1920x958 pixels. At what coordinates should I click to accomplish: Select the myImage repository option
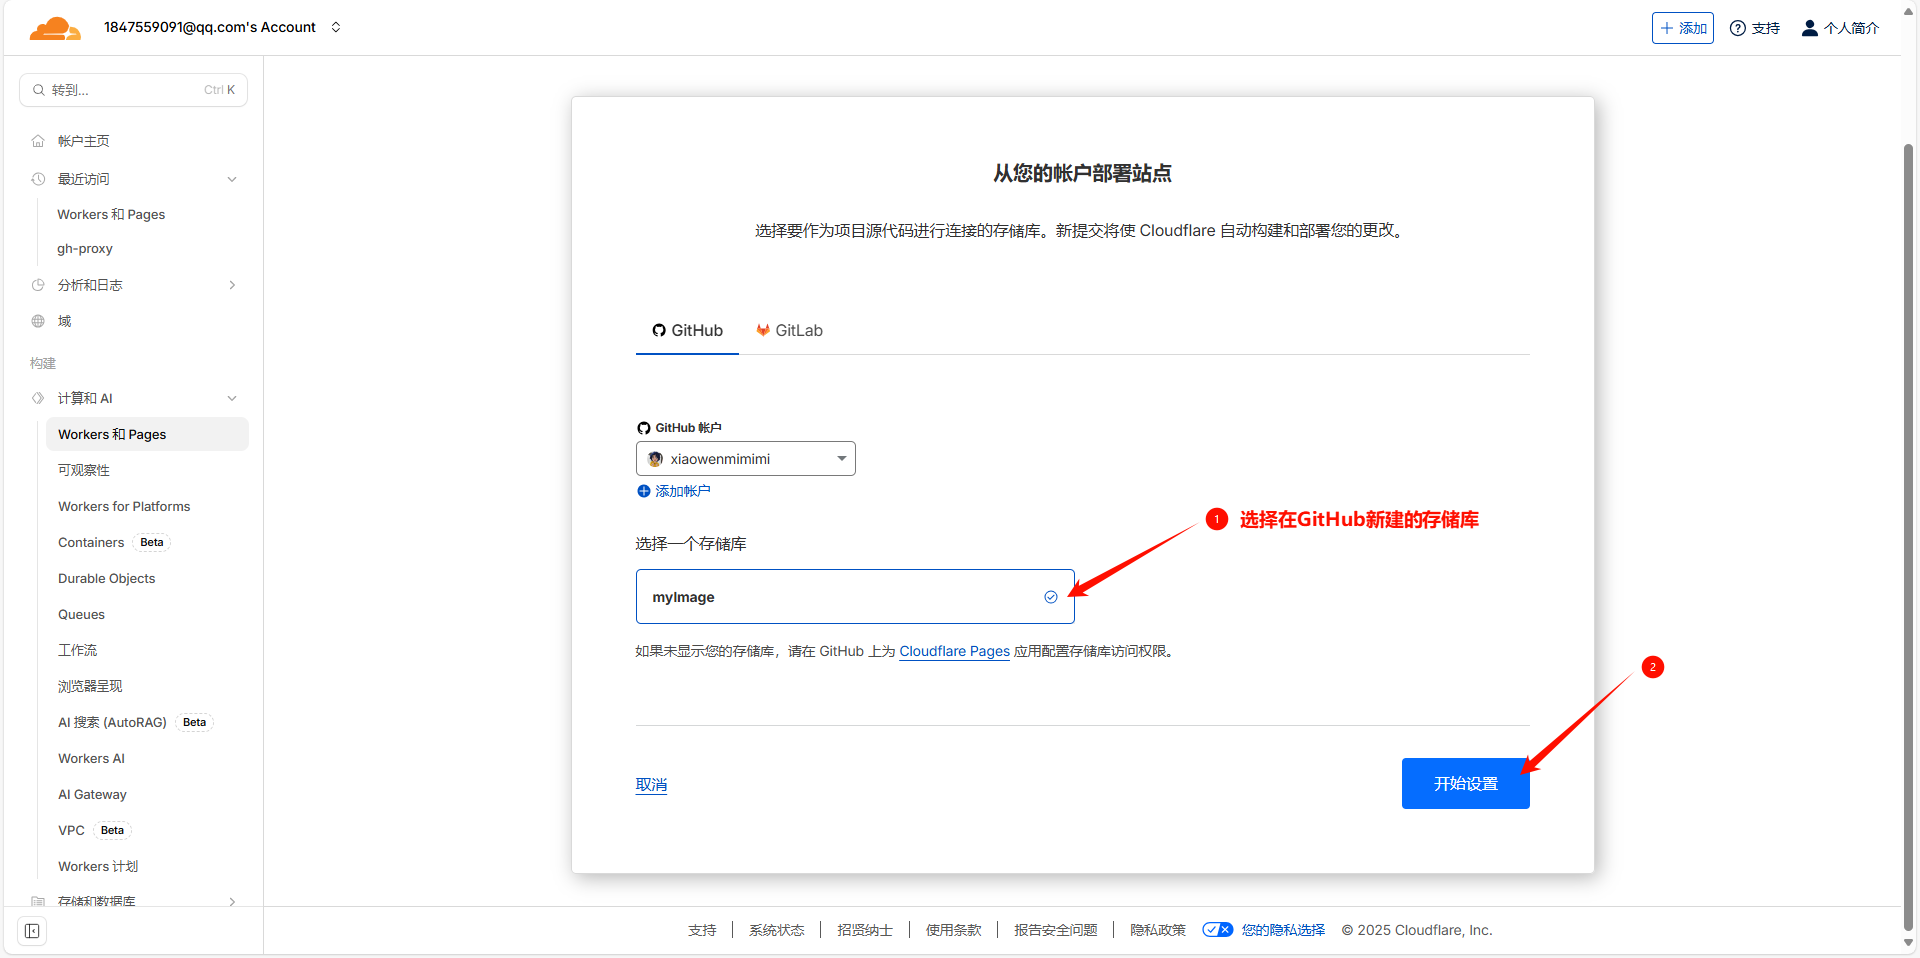[855, 597]
